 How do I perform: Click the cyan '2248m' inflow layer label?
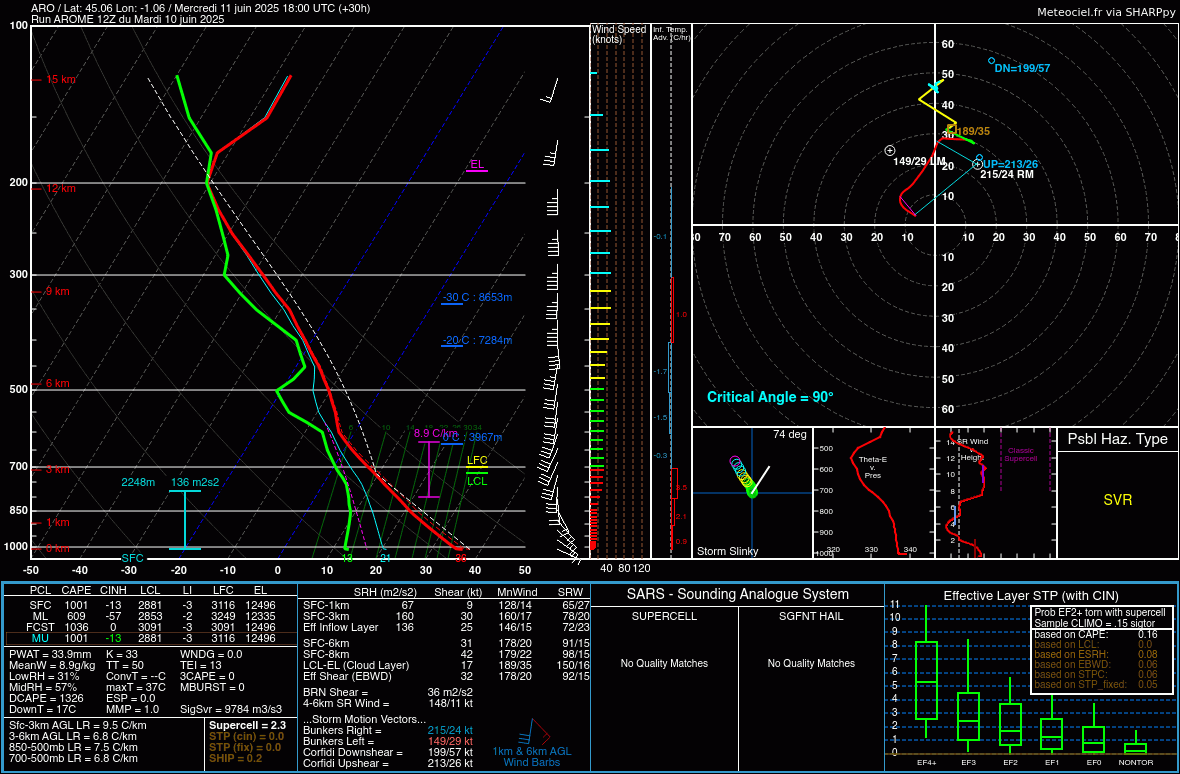click(138, 482)
